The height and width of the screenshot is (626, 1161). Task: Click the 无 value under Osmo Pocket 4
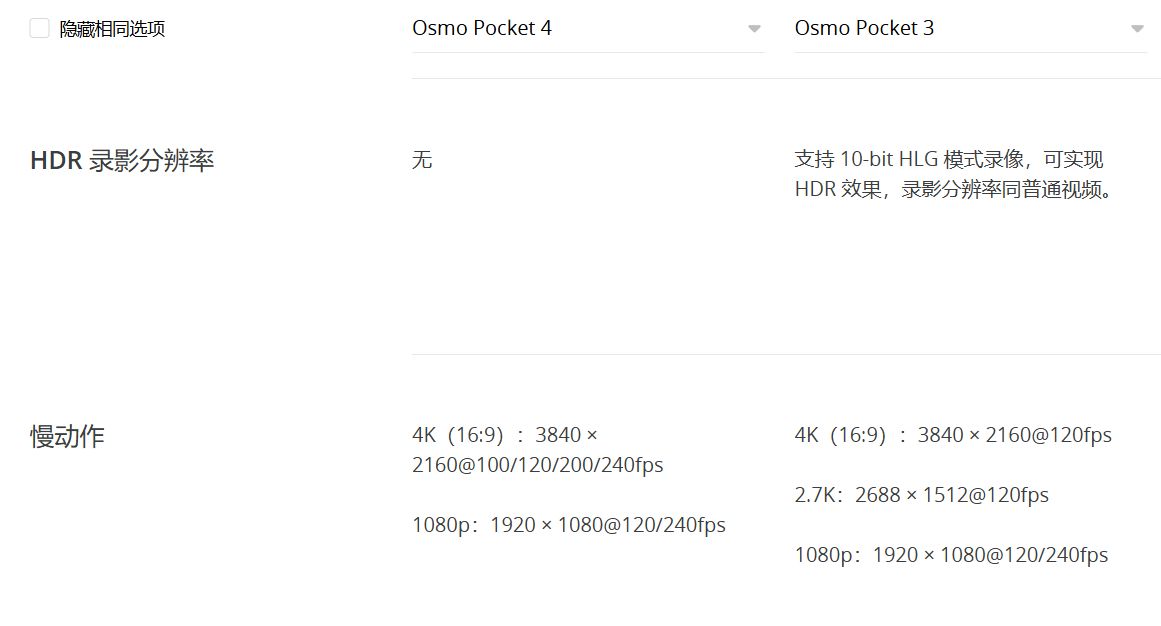[x=422, y=160]
